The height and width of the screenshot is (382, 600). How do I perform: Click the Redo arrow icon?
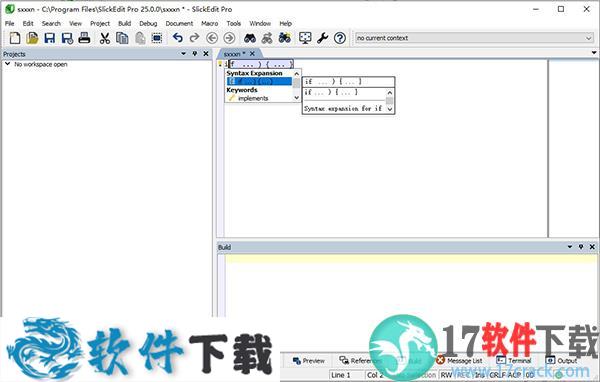[194, 38]
